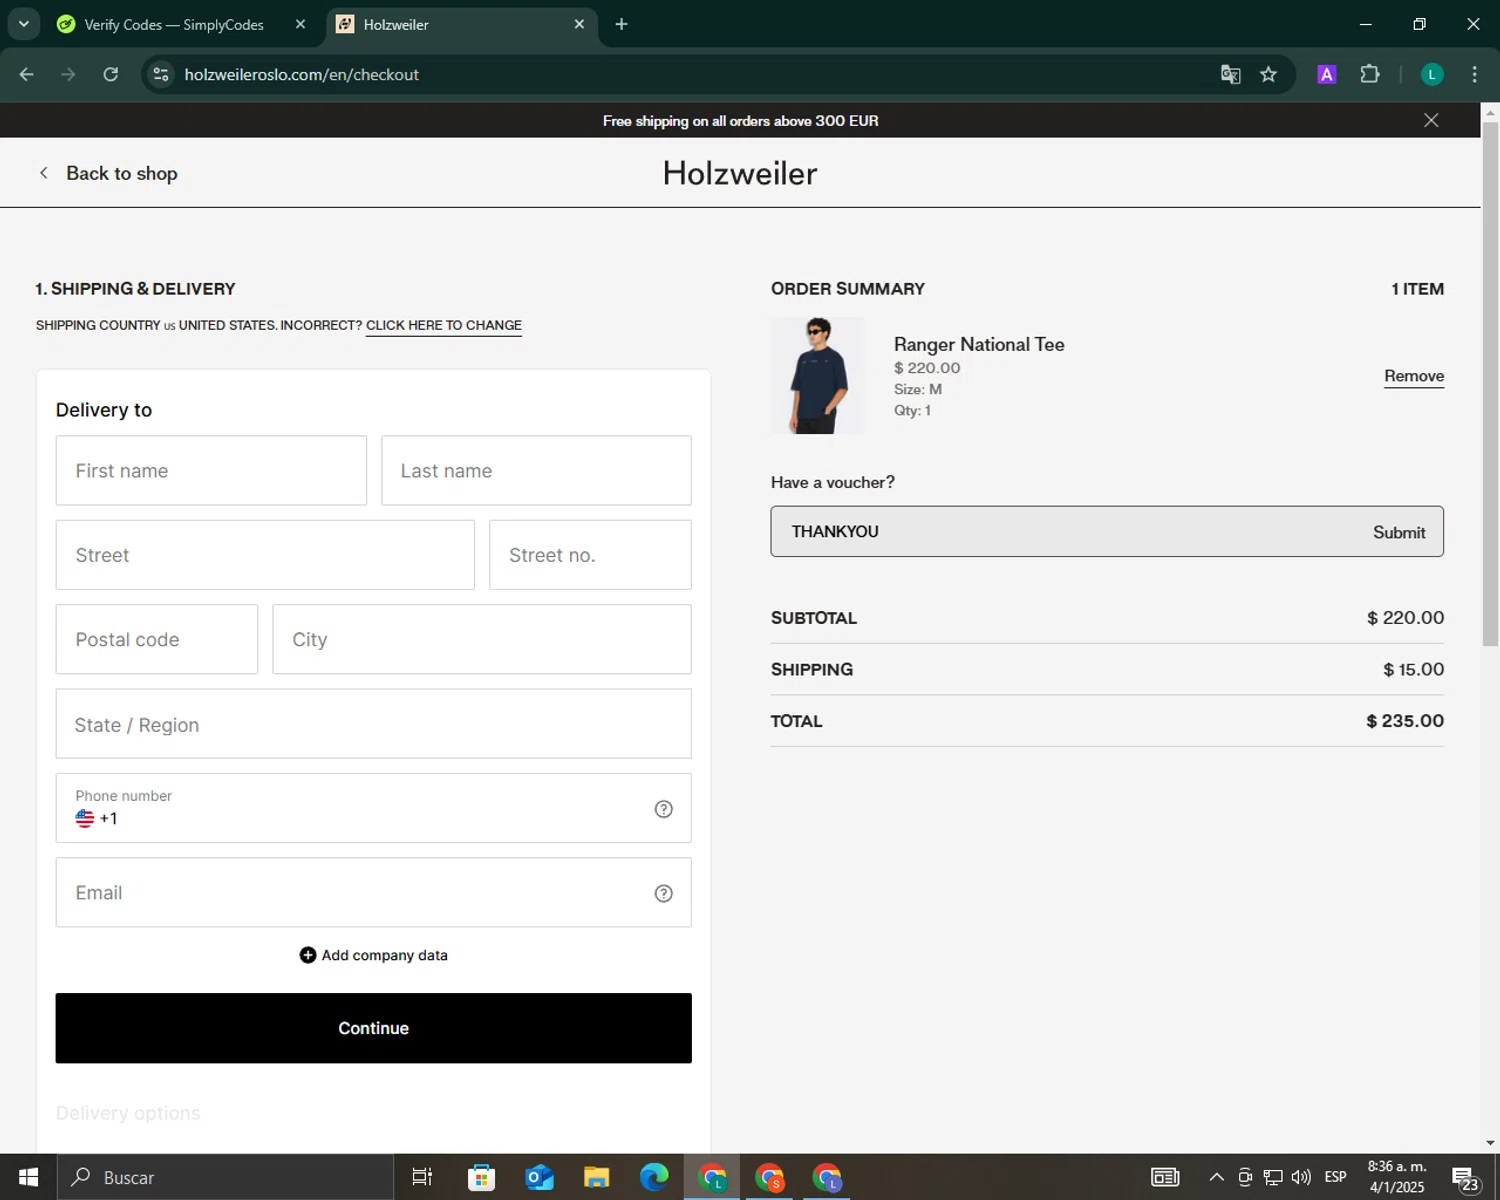1500x1200 pixels.
Task: Submit the voucher code
Action: click(1398, 532)
